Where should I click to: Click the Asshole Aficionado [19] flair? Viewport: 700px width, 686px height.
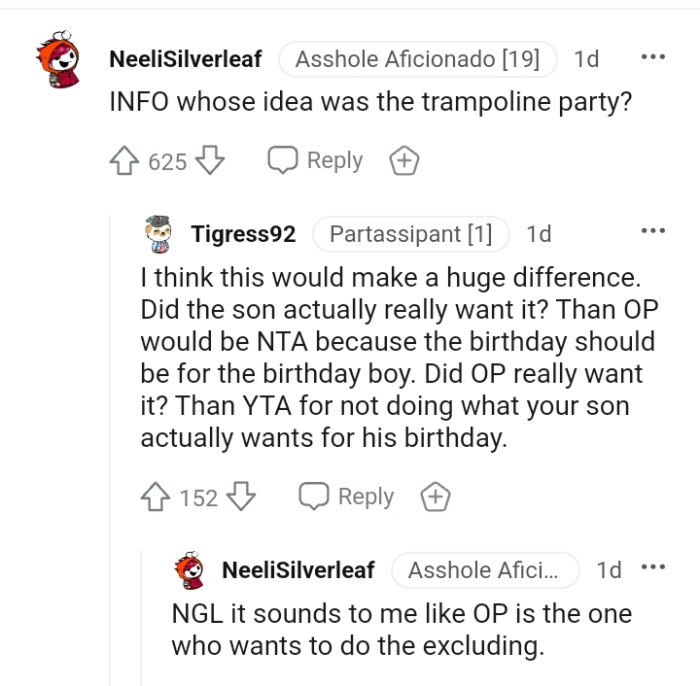click(418, 59)
